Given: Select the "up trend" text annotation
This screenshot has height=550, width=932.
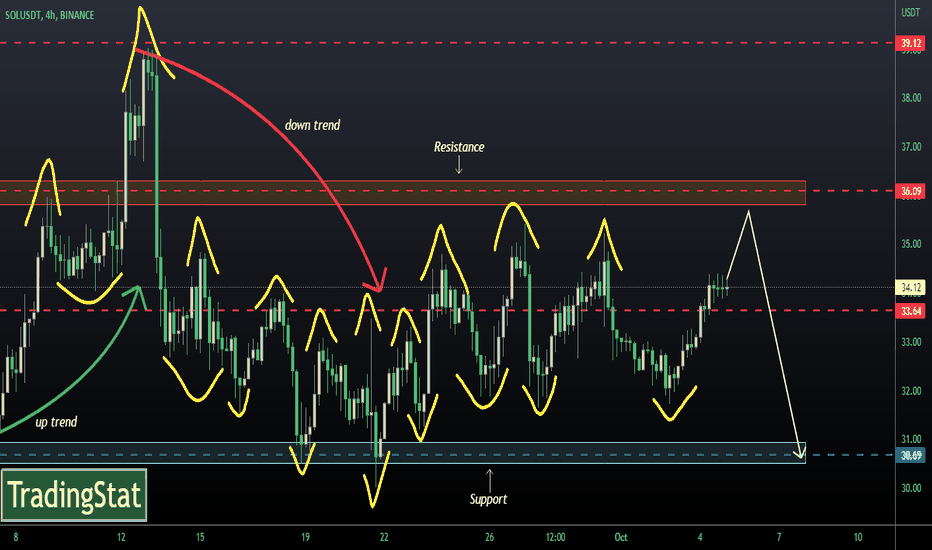Looking at the screenshot, I should click(56, 422).
